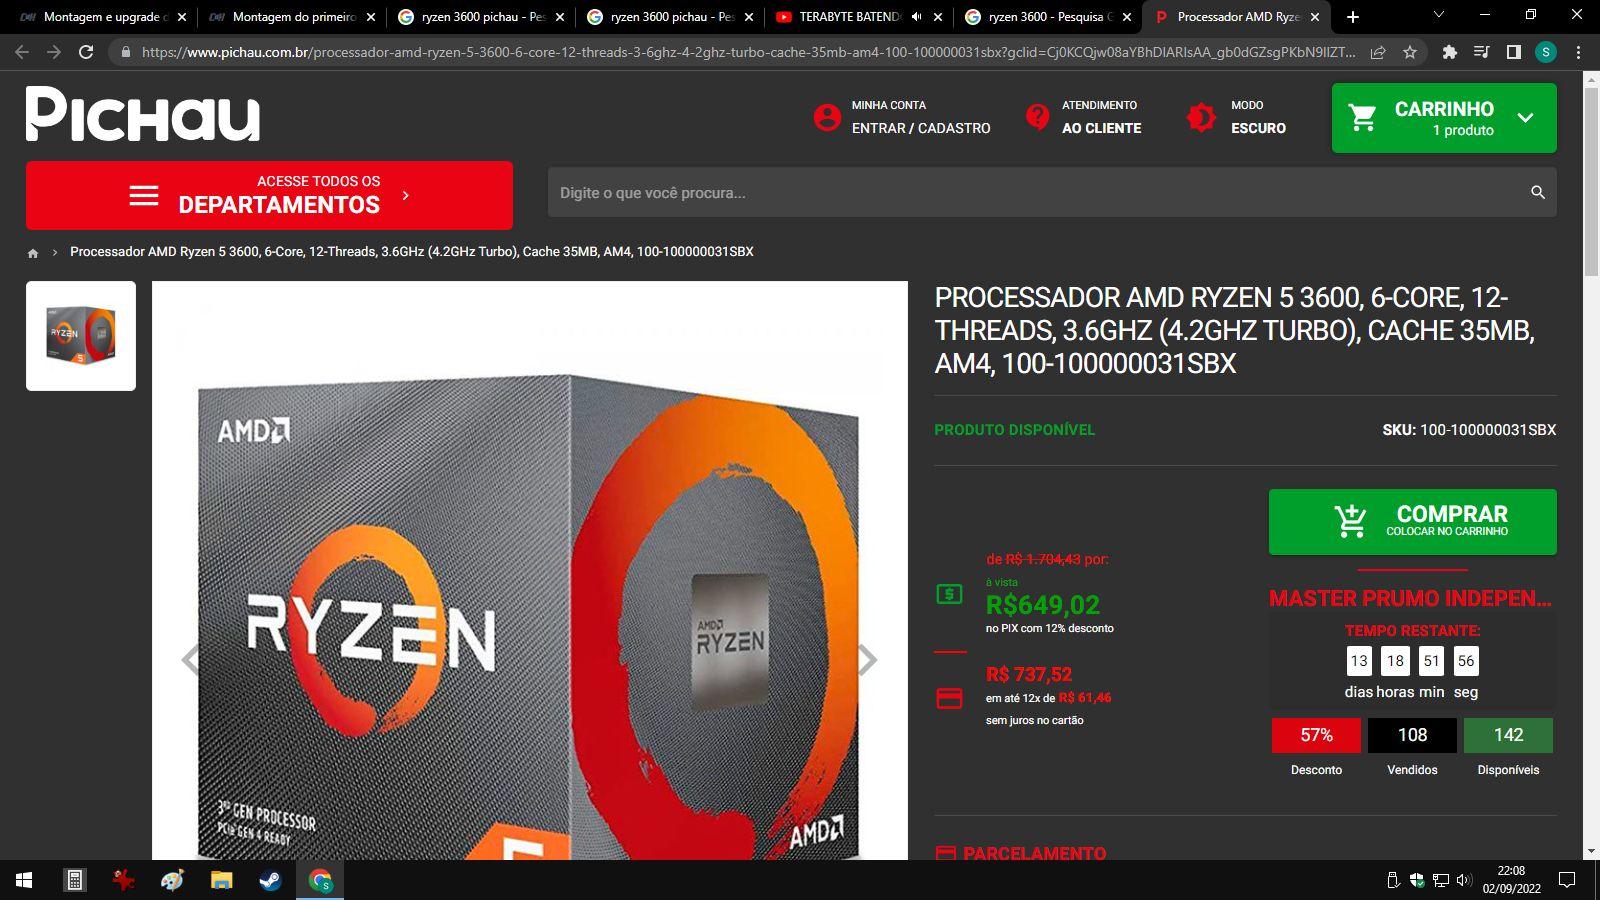This screenshot has height=900, width=1600.
Task: Open Chrome extensions puzzle icon
Action: [1449, 52]
